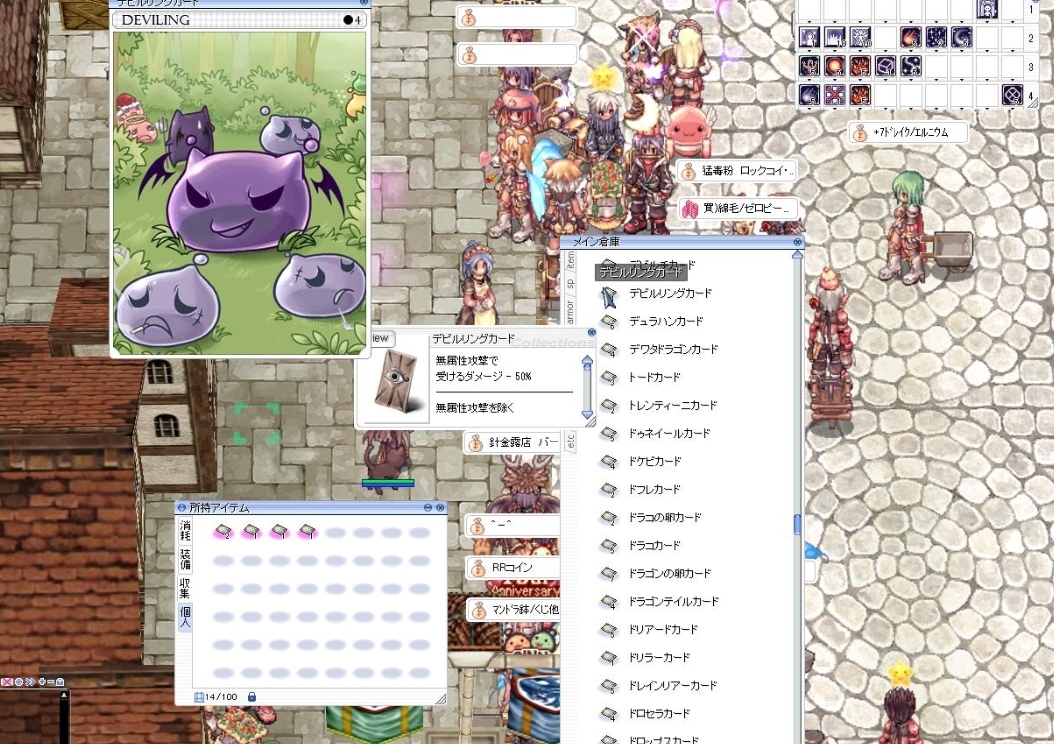Viewport: 1054px width, 744px height.
Task: Select the cube-shaped skill in hotbar row 3
Action: click(885, 66)
